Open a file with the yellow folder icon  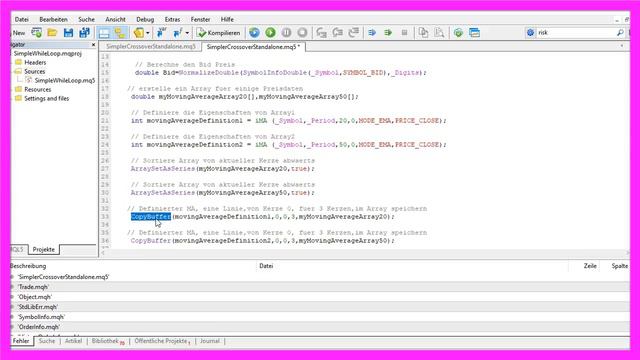52,33
